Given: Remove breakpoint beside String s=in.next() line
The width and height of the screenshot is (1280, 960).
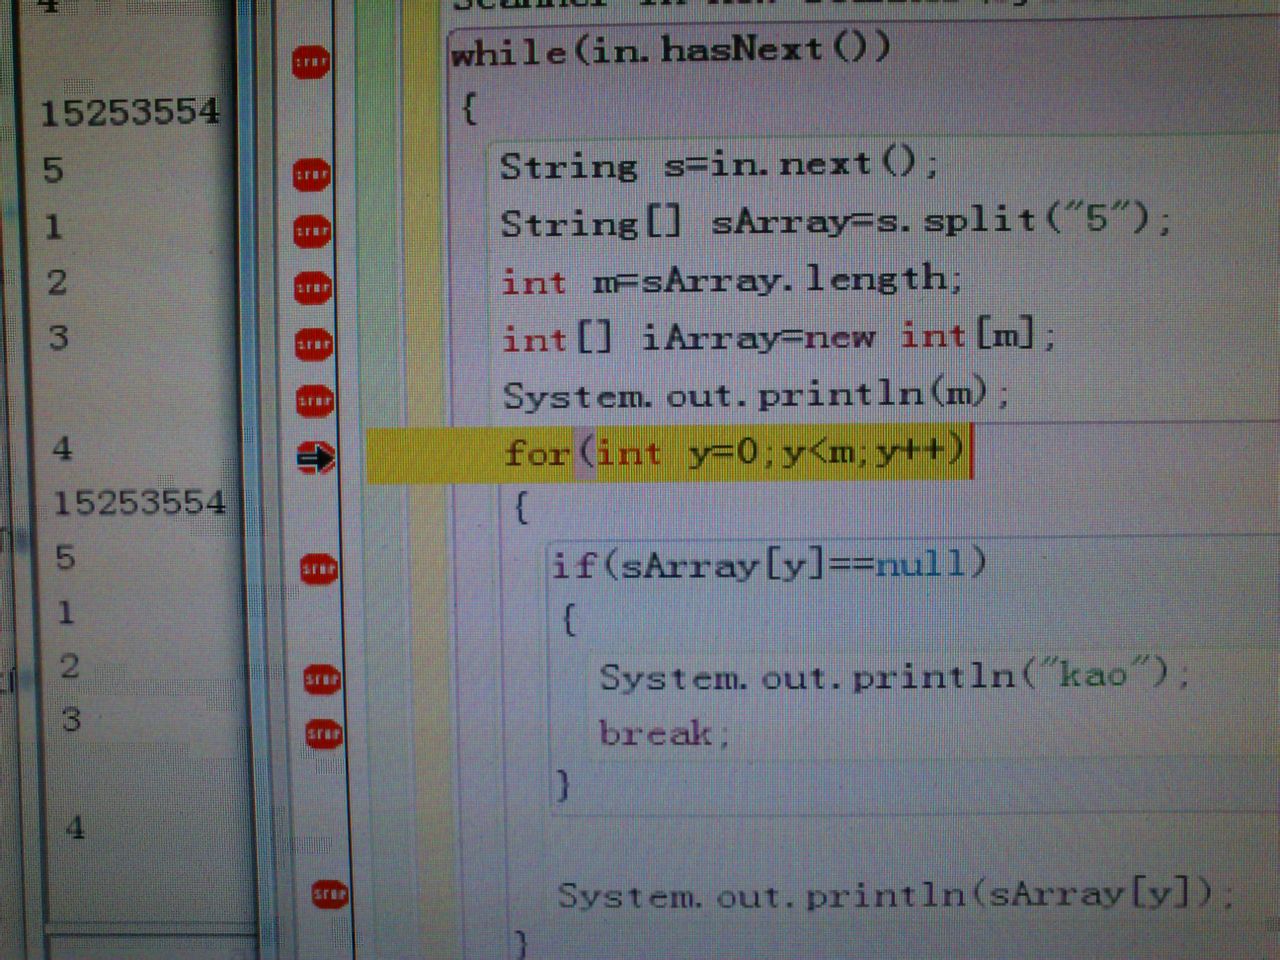Looking at the screenshot, I should tap(312, 175).
